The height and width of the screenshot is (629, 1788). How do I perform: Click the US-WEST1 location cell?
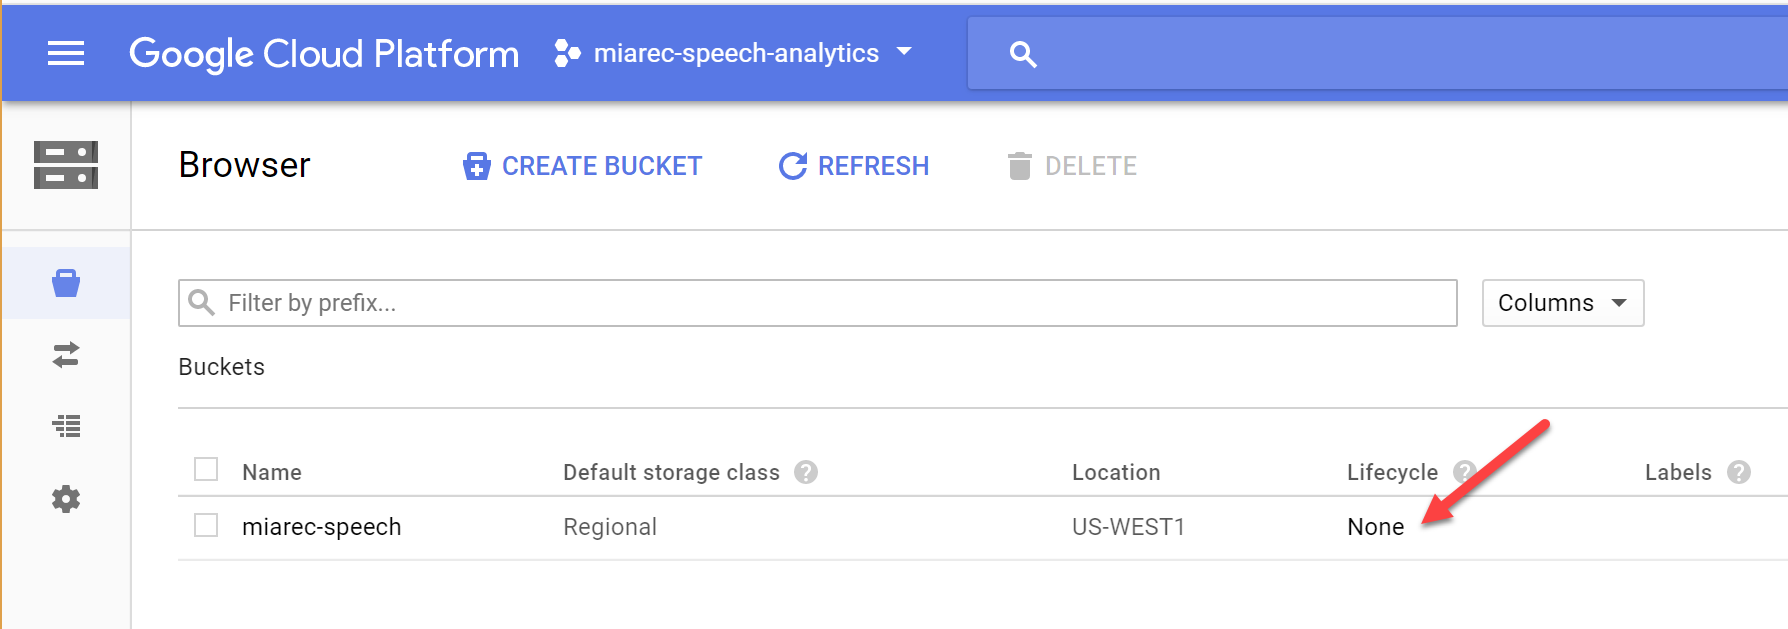(x=1128, y=527)
